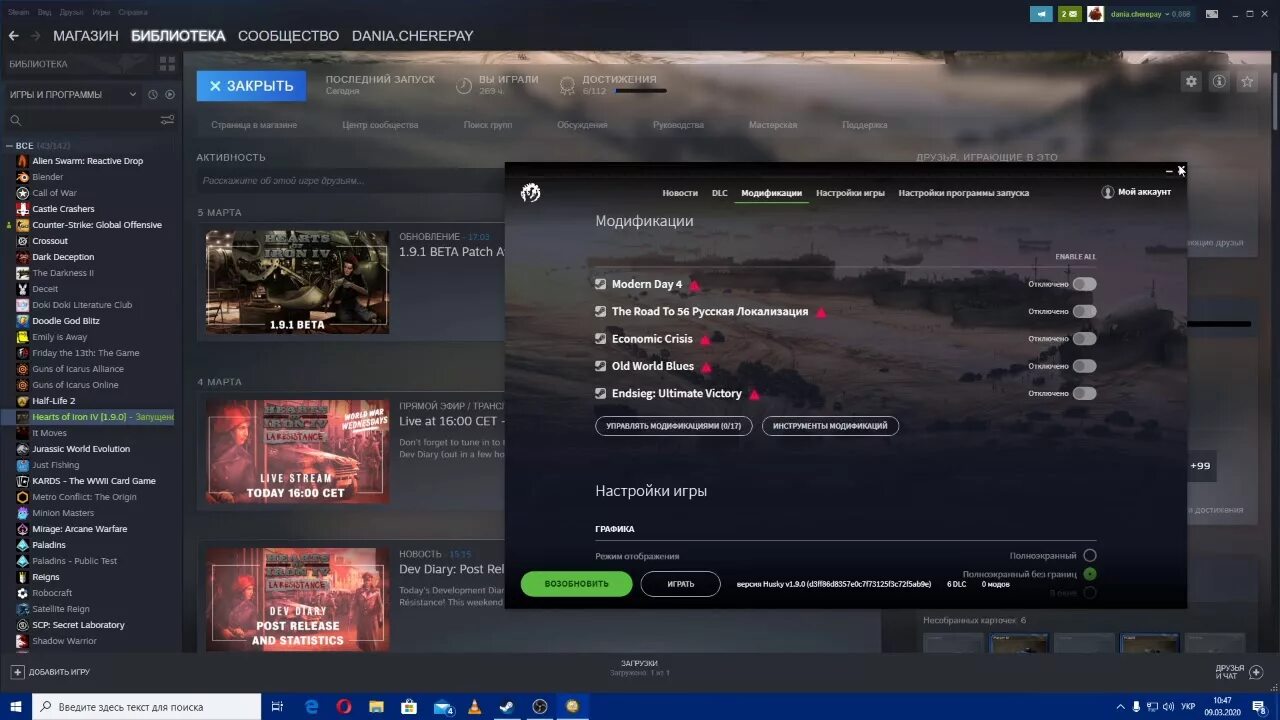This screenshot has height=720, width=1280.
Task: Click achievements progress bar
Action: pos(640,91)
